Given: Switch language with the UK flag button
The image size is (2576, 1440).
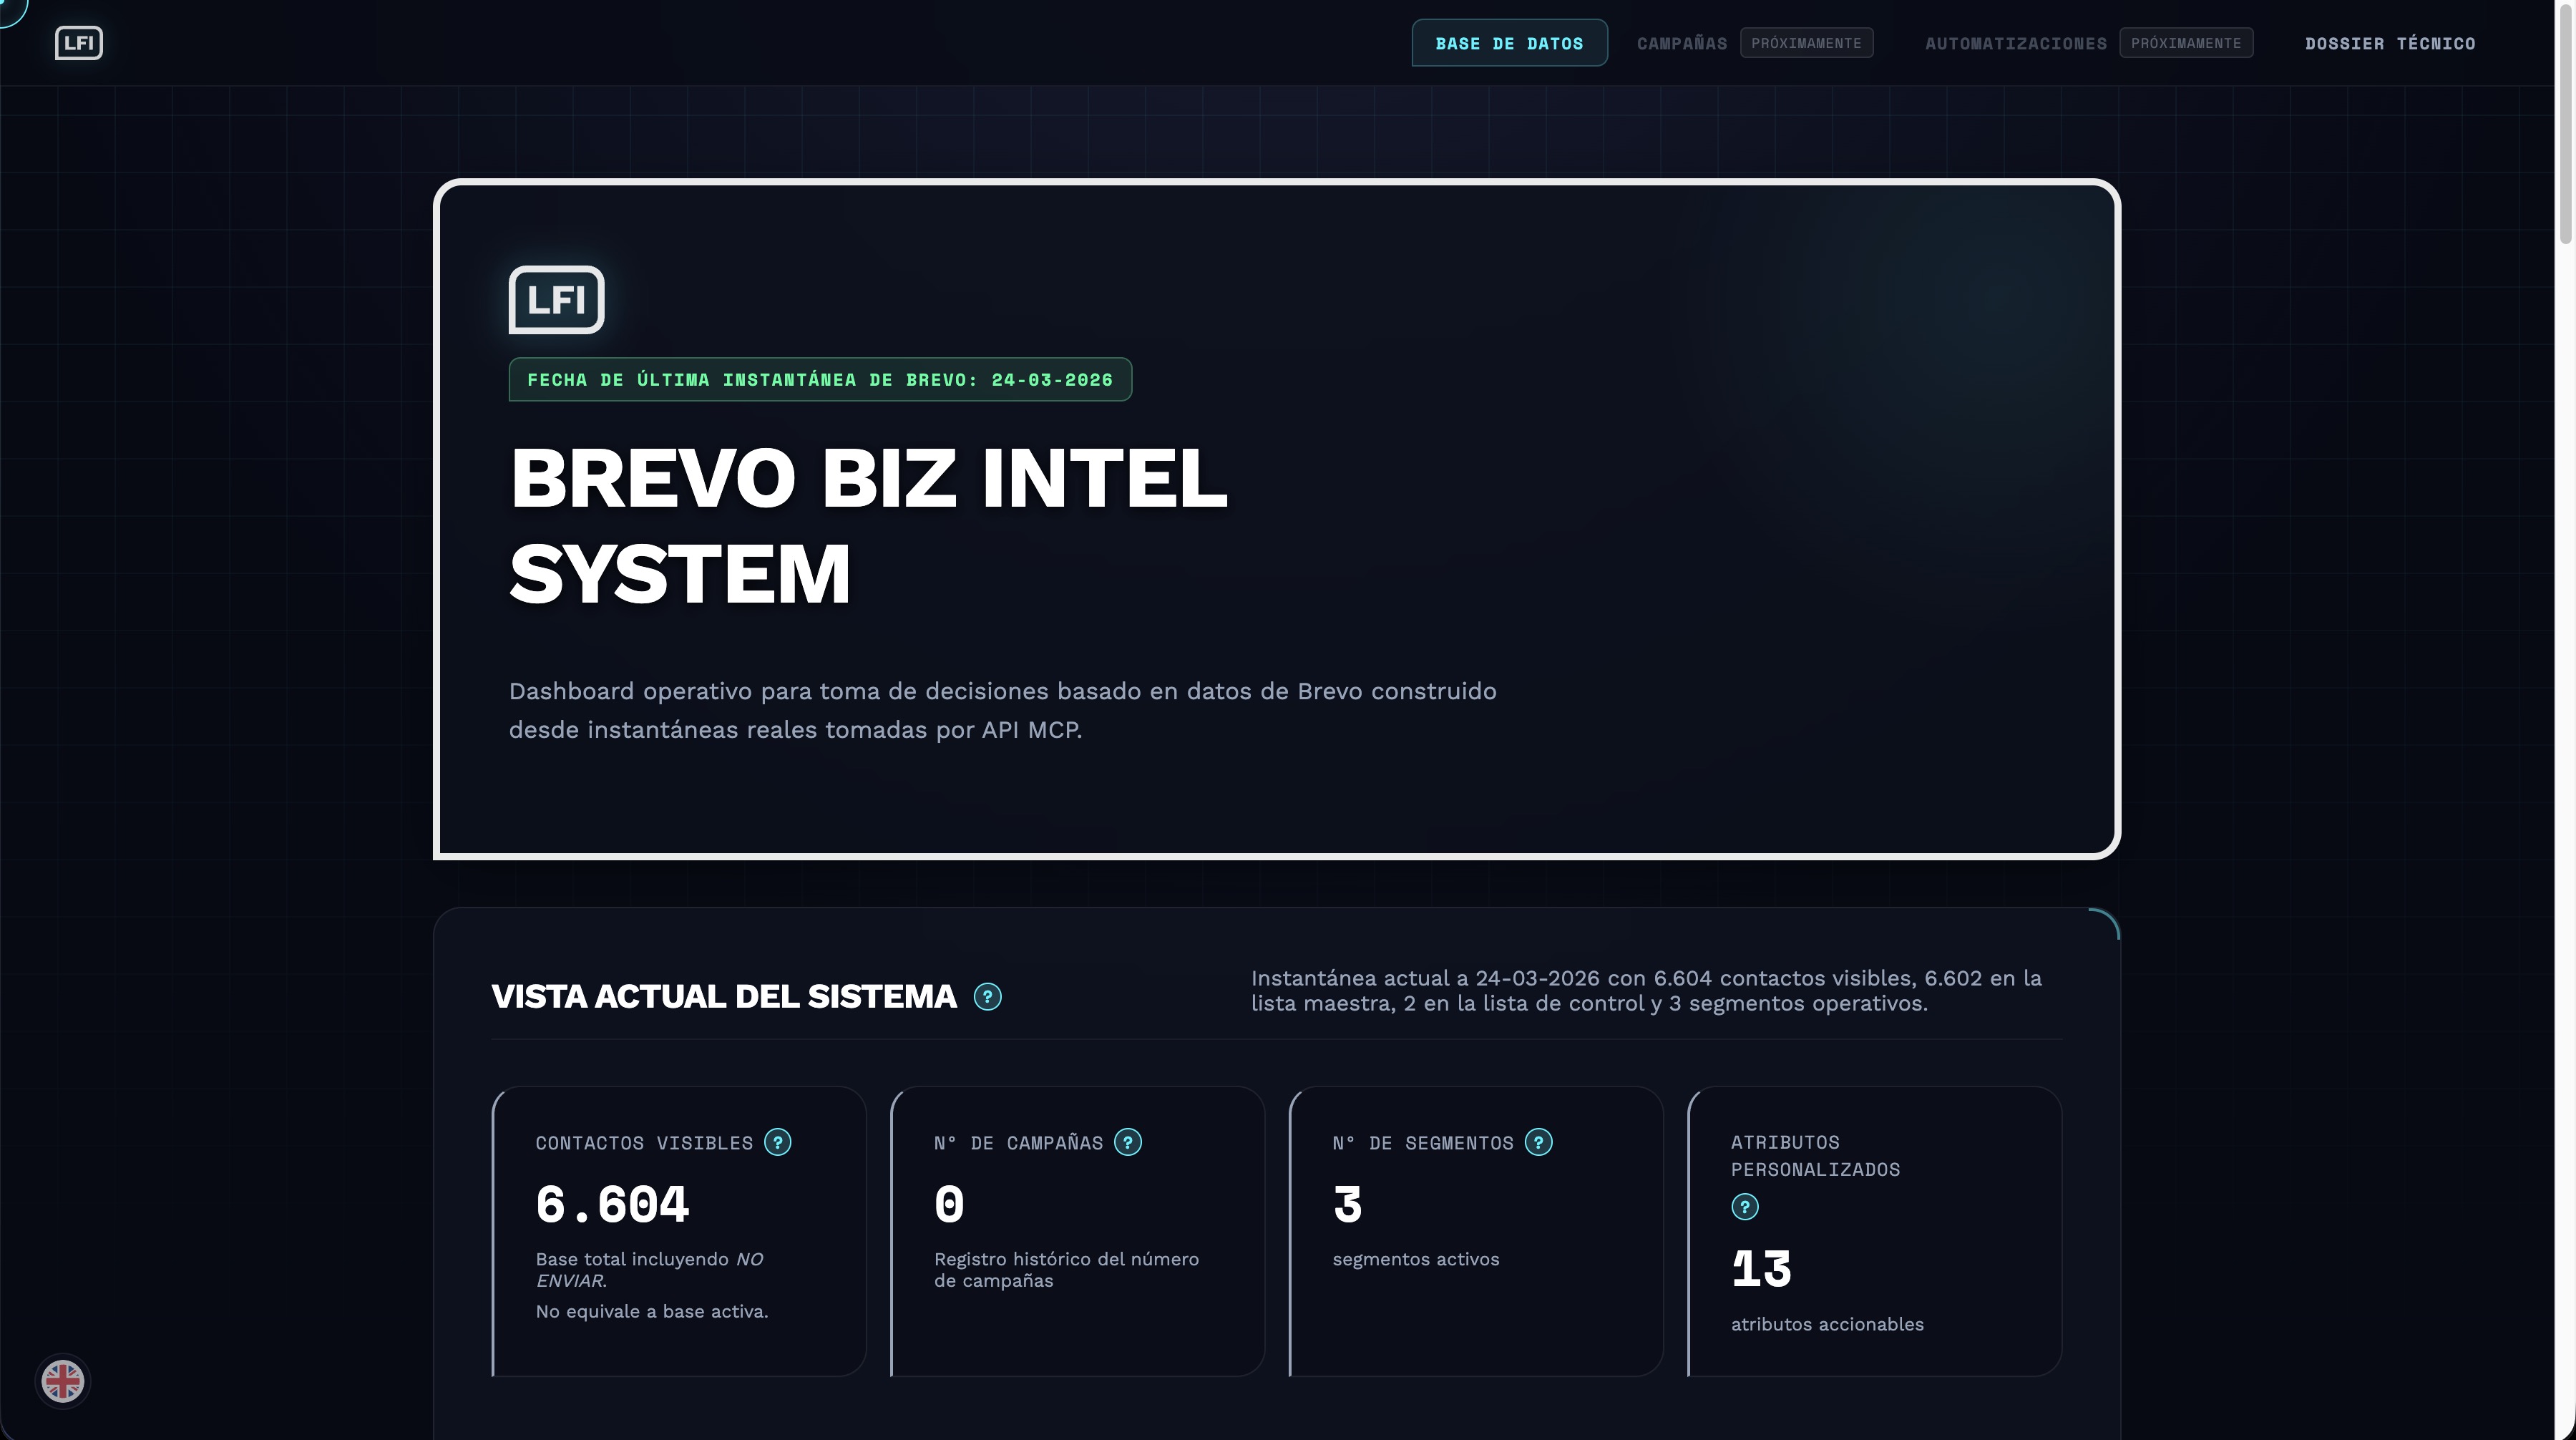Looking at the screenshot, I should [x=62, y=1381].
